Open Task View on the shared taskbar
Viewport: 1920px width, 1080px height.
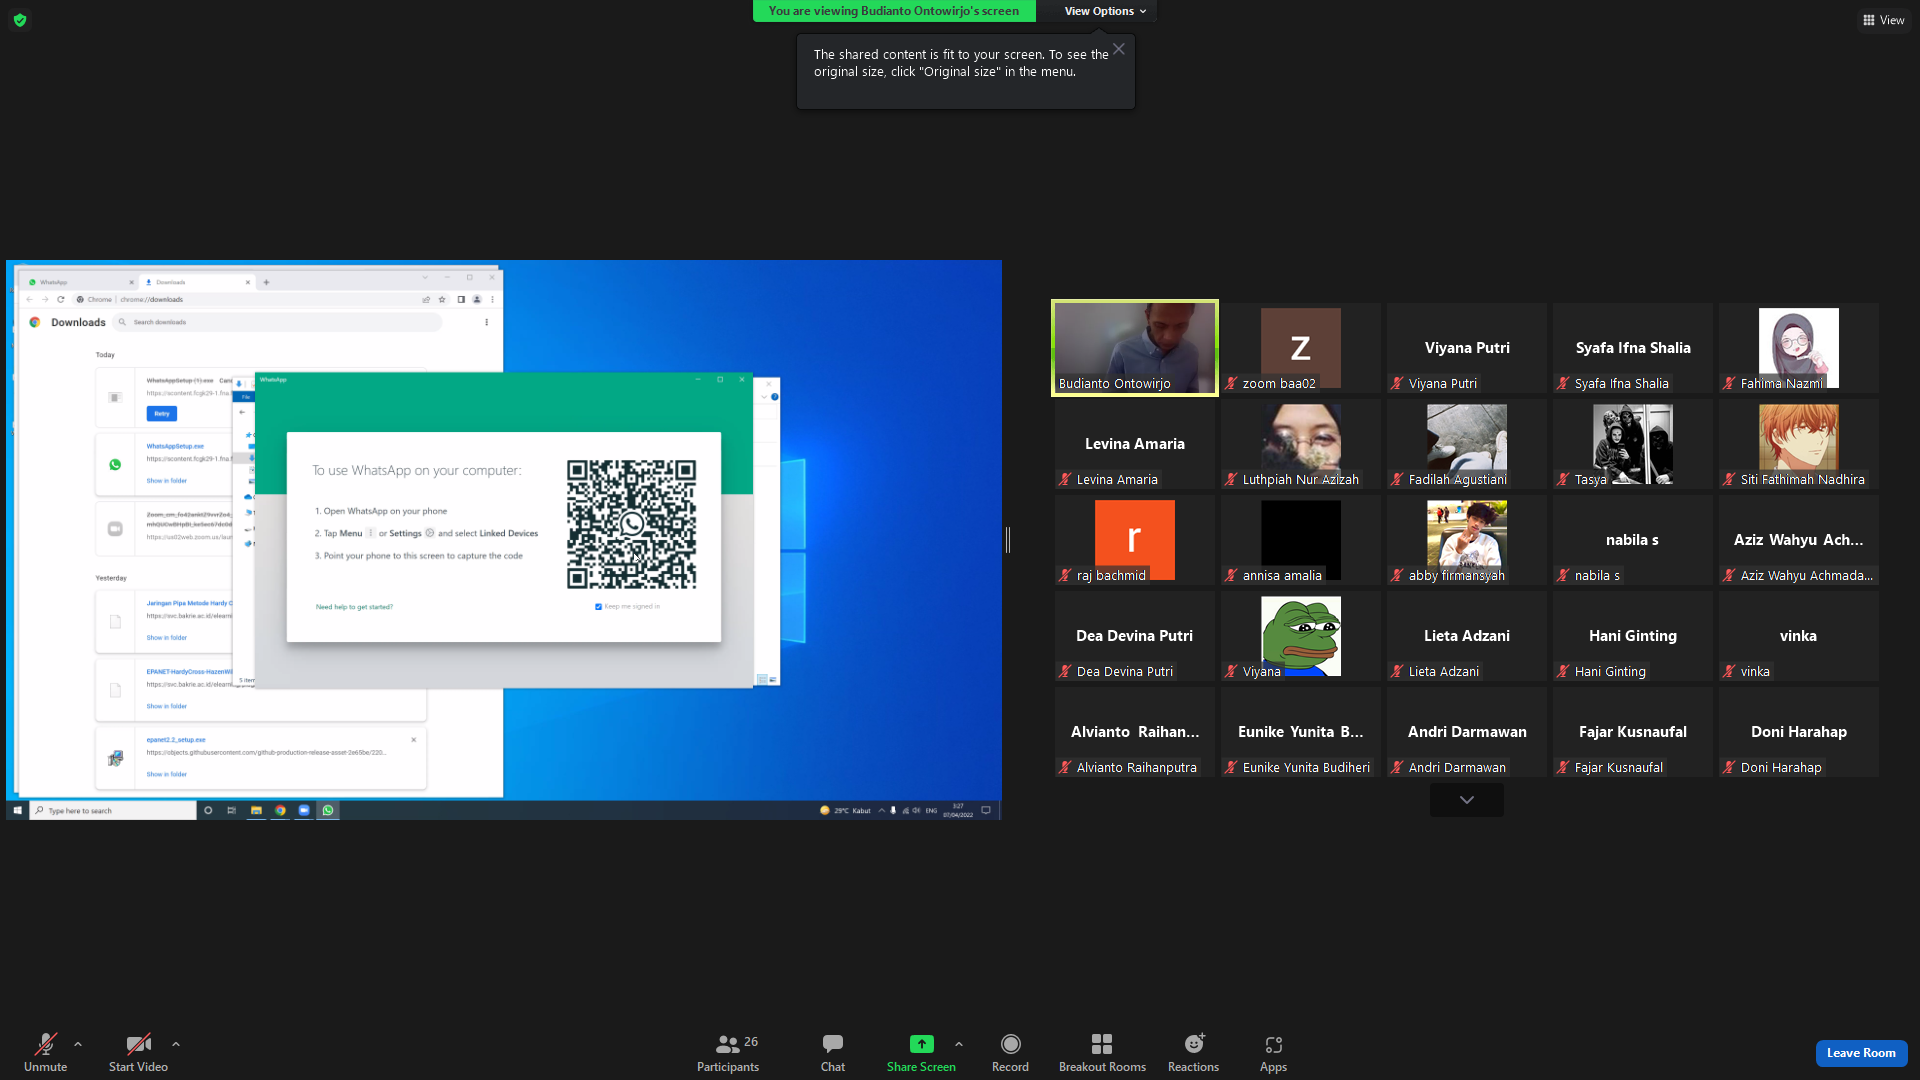click(x=232, y=810)
